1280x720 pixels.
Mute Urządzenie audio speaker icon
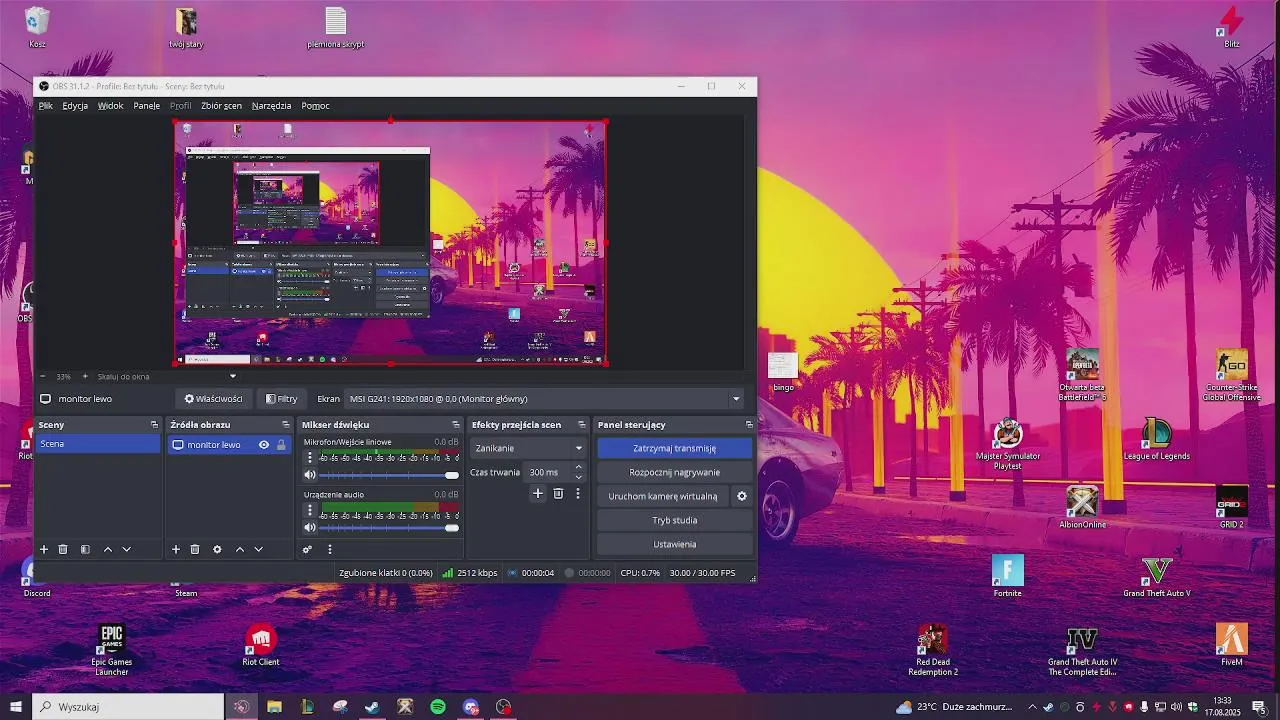pos(310,528)
